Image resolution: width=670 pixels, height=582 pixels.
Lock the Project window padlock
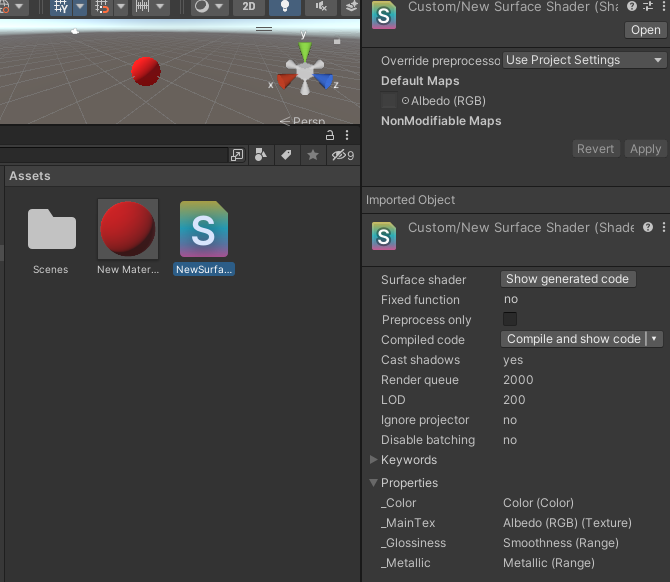[329, 135]
